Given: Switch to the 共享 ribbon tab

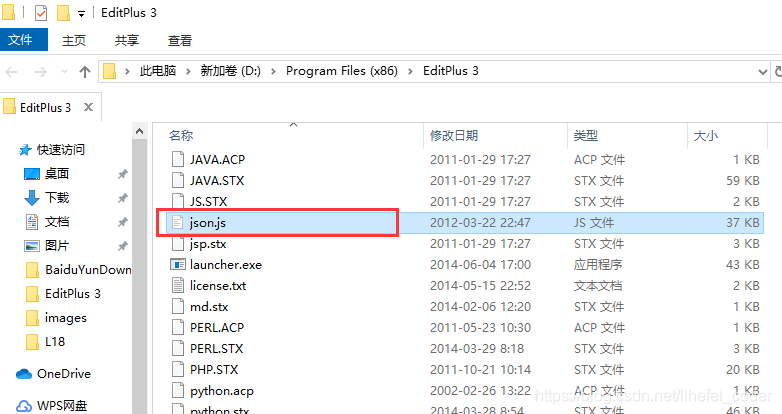Looking at the screenshot, I should point(127,40).
